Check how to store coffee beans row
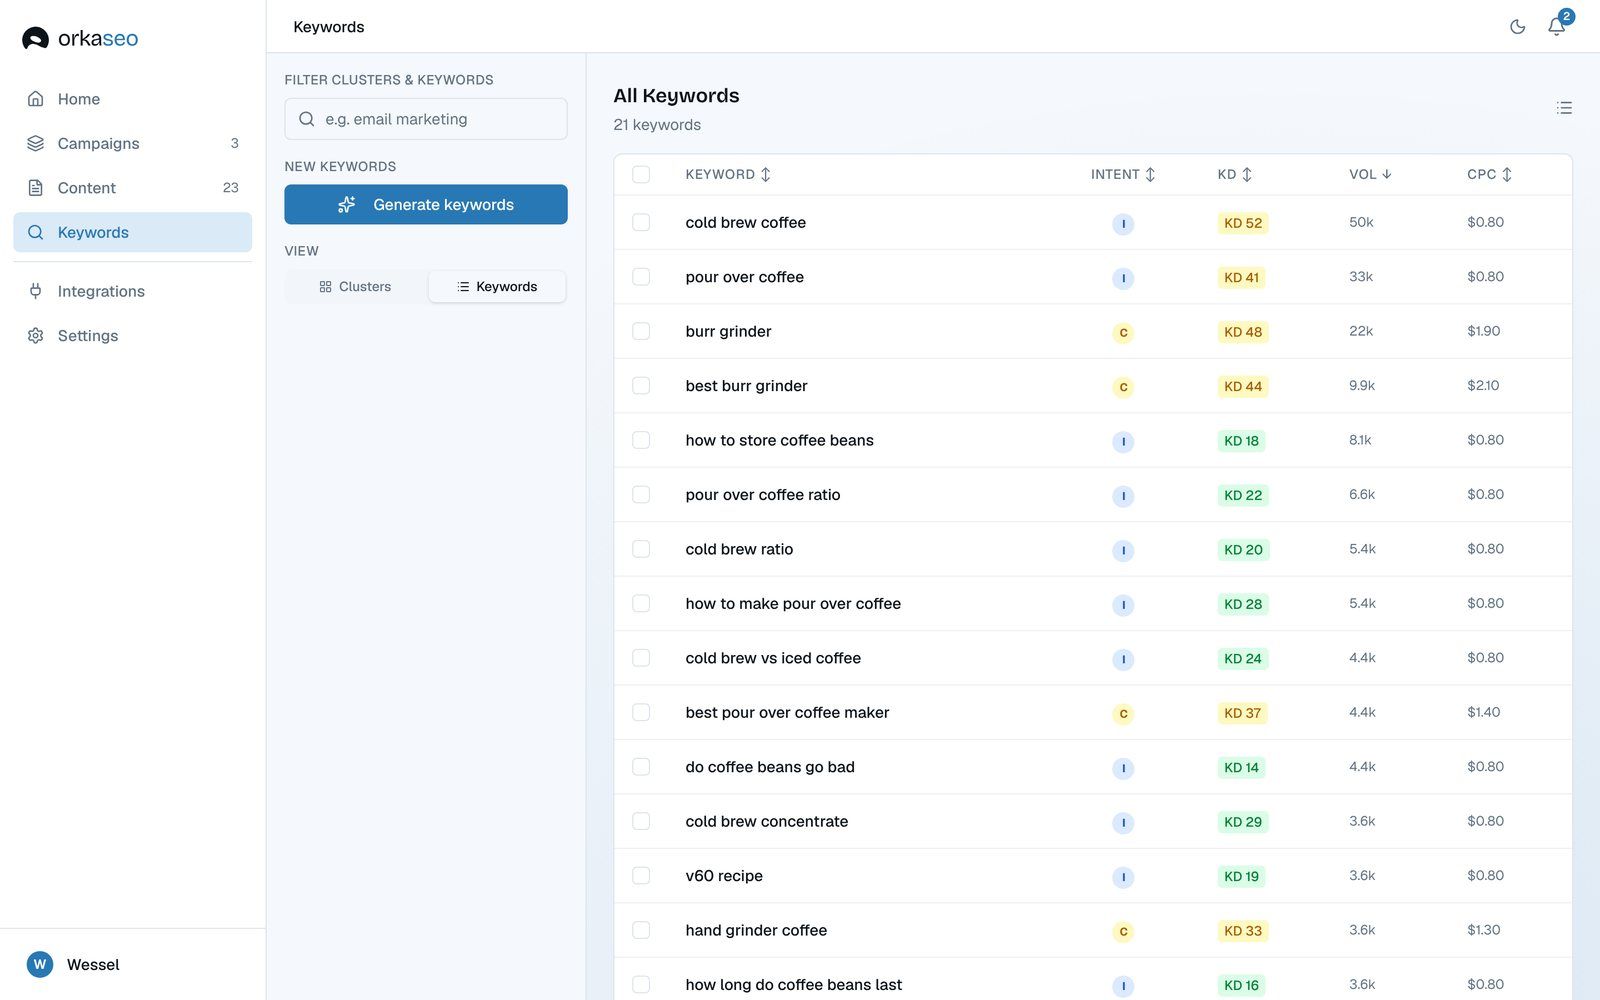This screenshot has height=1000, width=1600. (x=641, y=440)
